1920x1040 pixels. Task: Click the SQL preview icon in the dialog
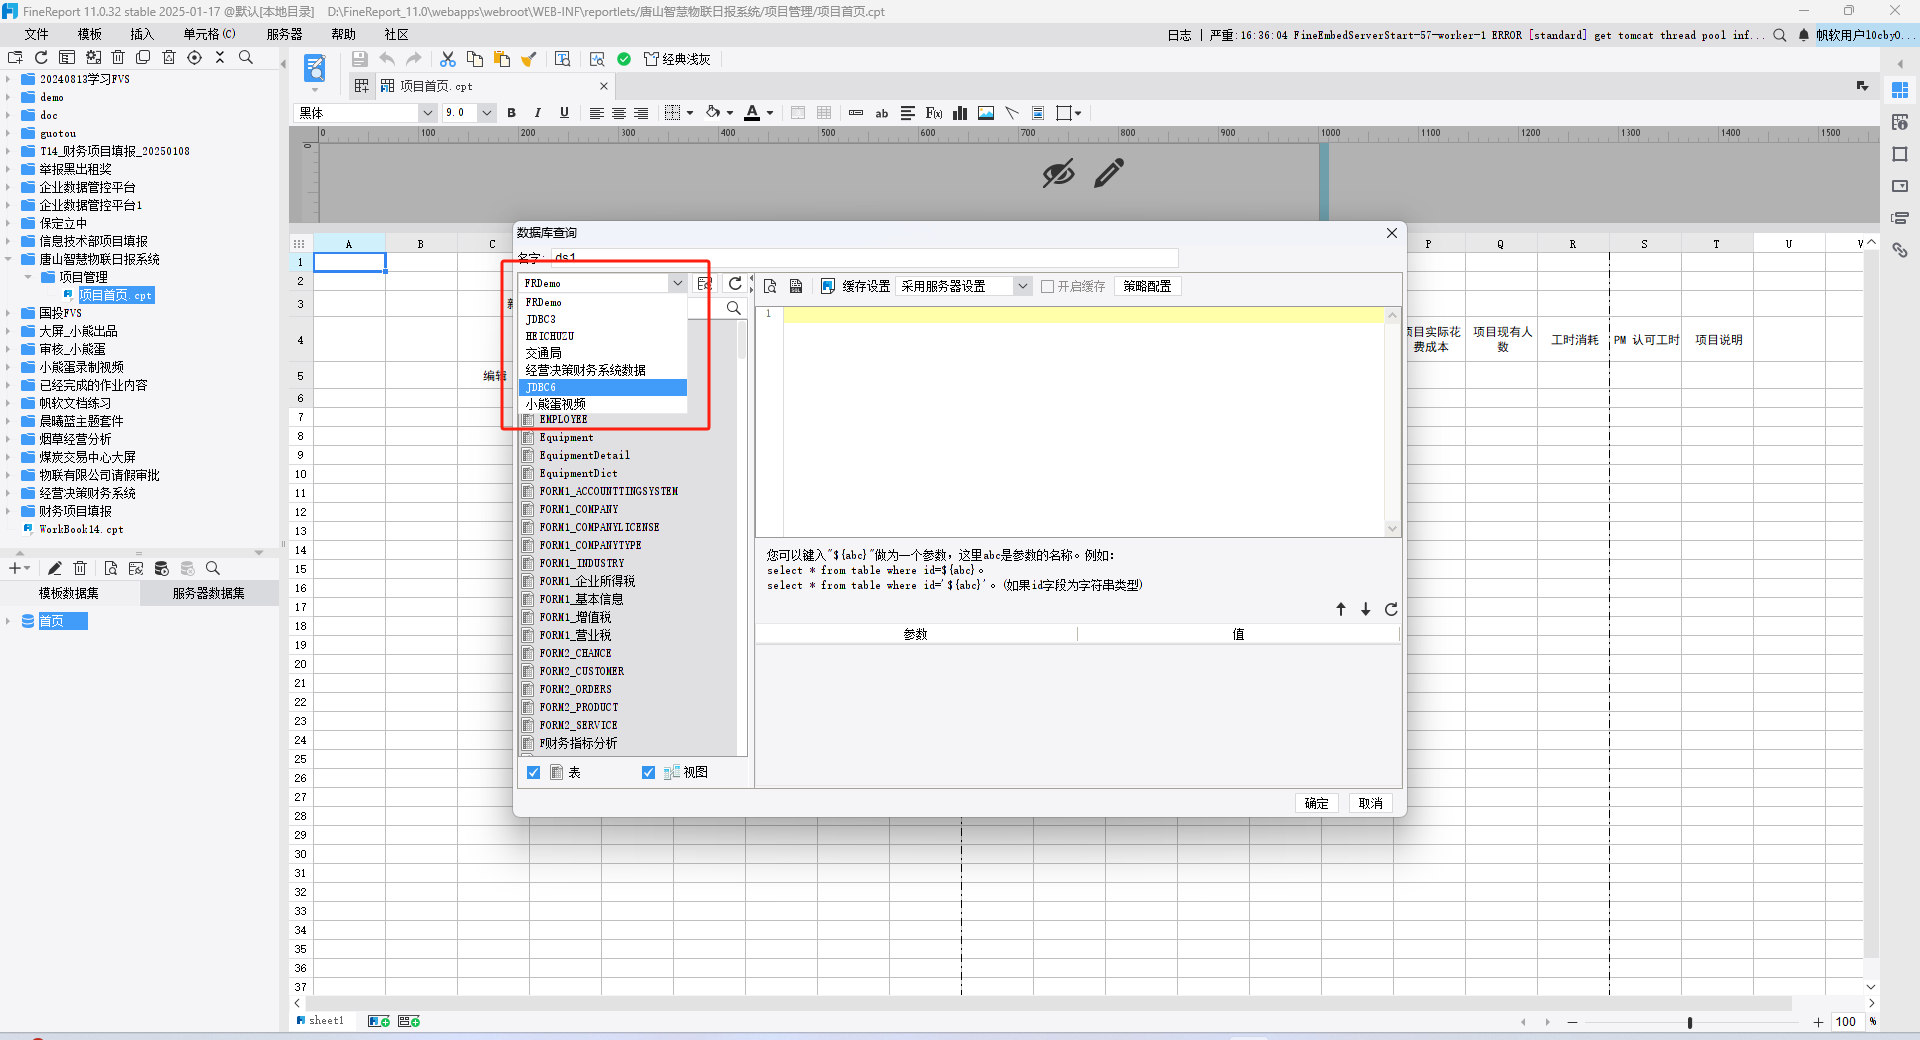[x=770, y=287]
